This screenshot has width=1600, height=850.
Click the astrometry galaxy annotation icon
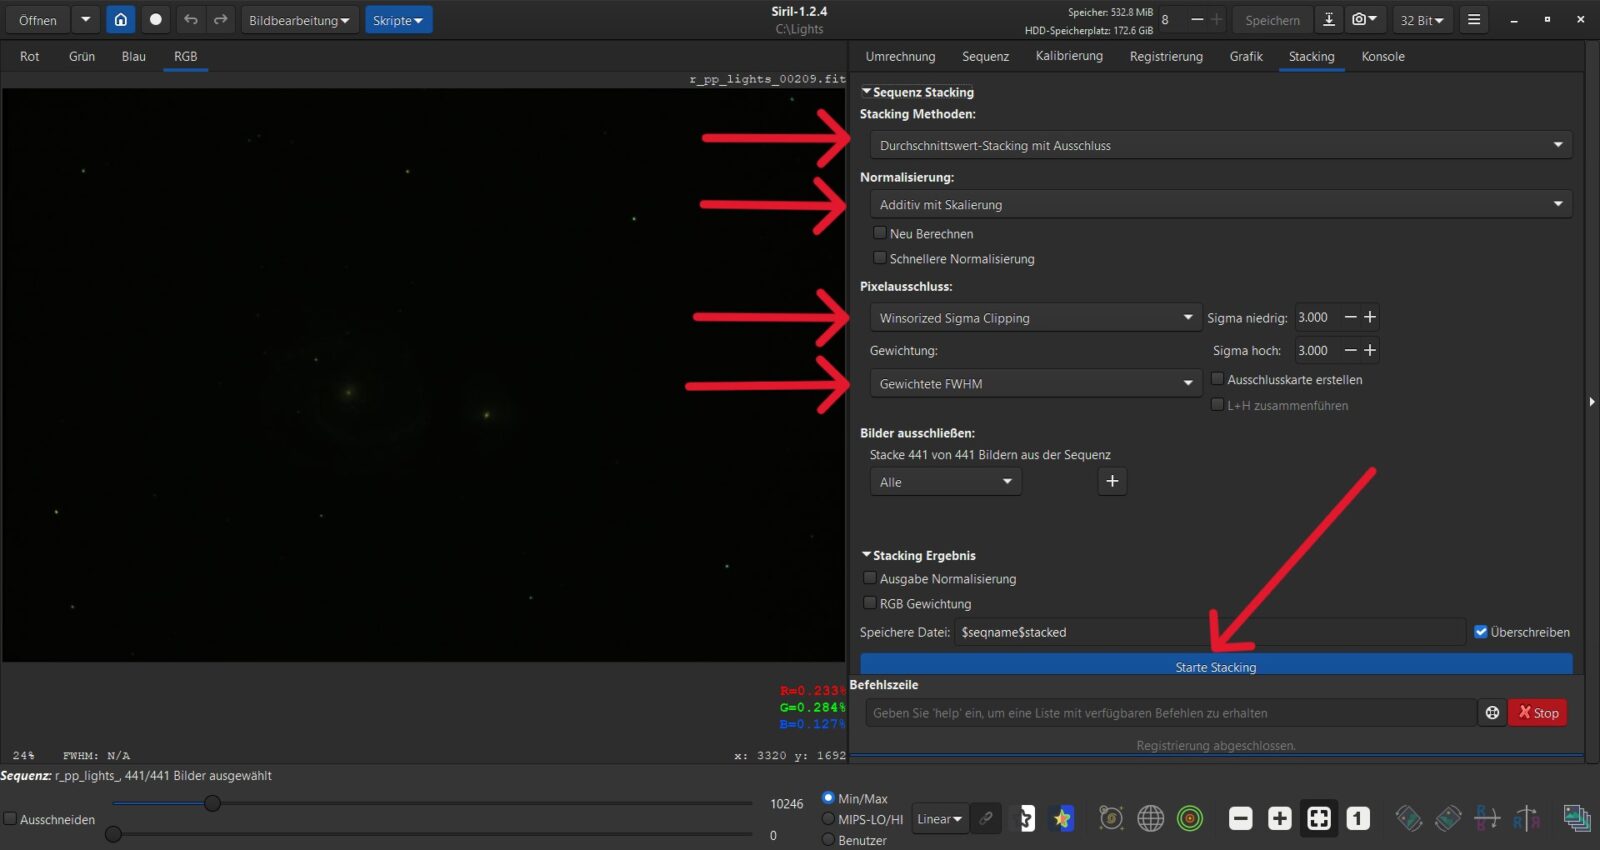pyautogui.click(x=1111, y=819)
